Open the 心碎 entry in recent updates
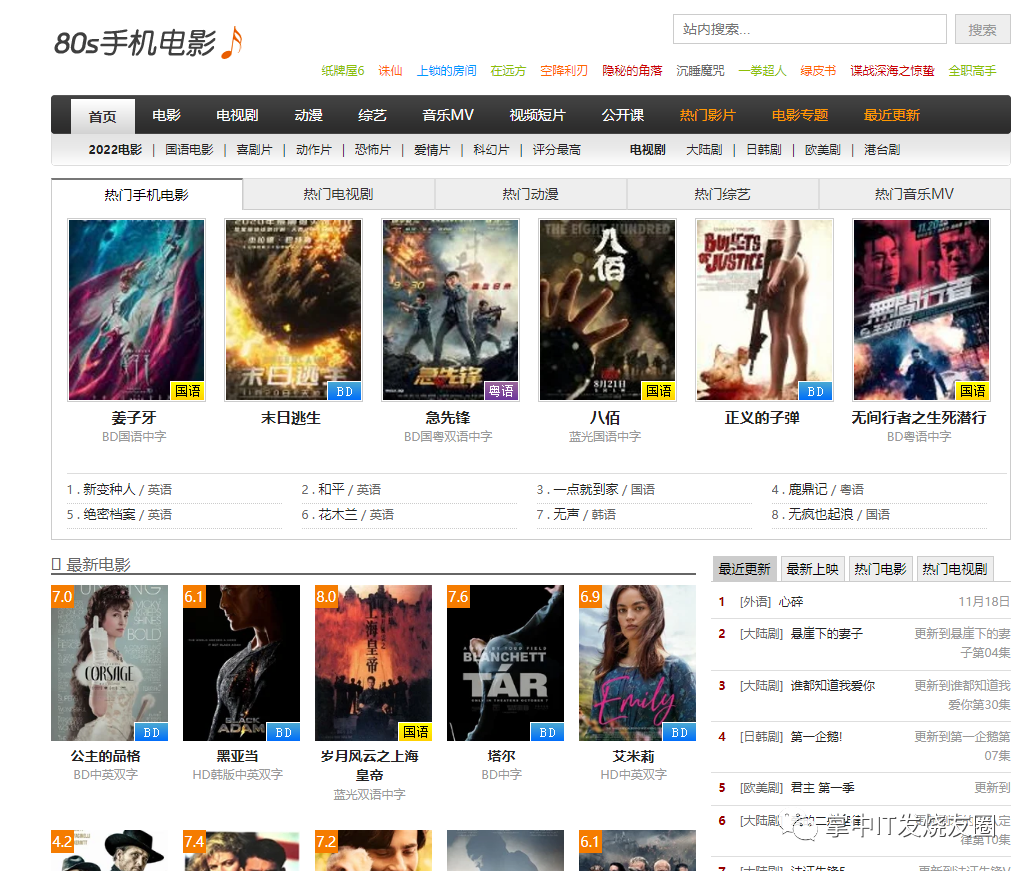 coord(791,602)
